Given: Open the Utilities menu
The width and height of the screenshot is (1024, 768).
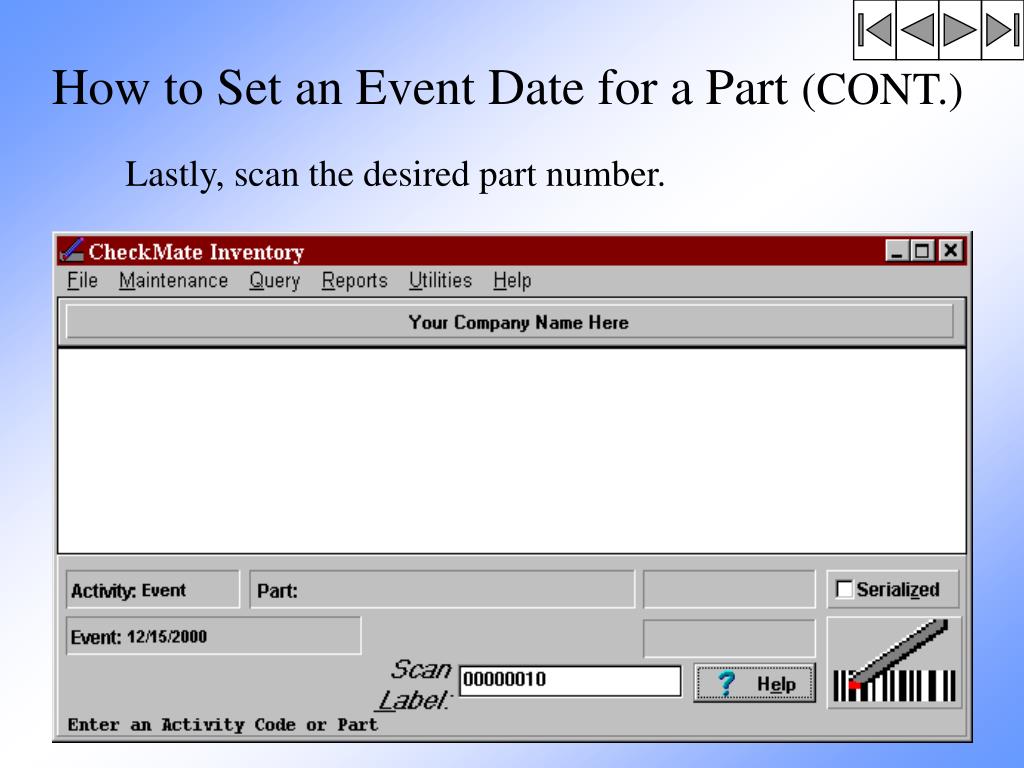Looking at the screenshot, I should click(440, 281).
